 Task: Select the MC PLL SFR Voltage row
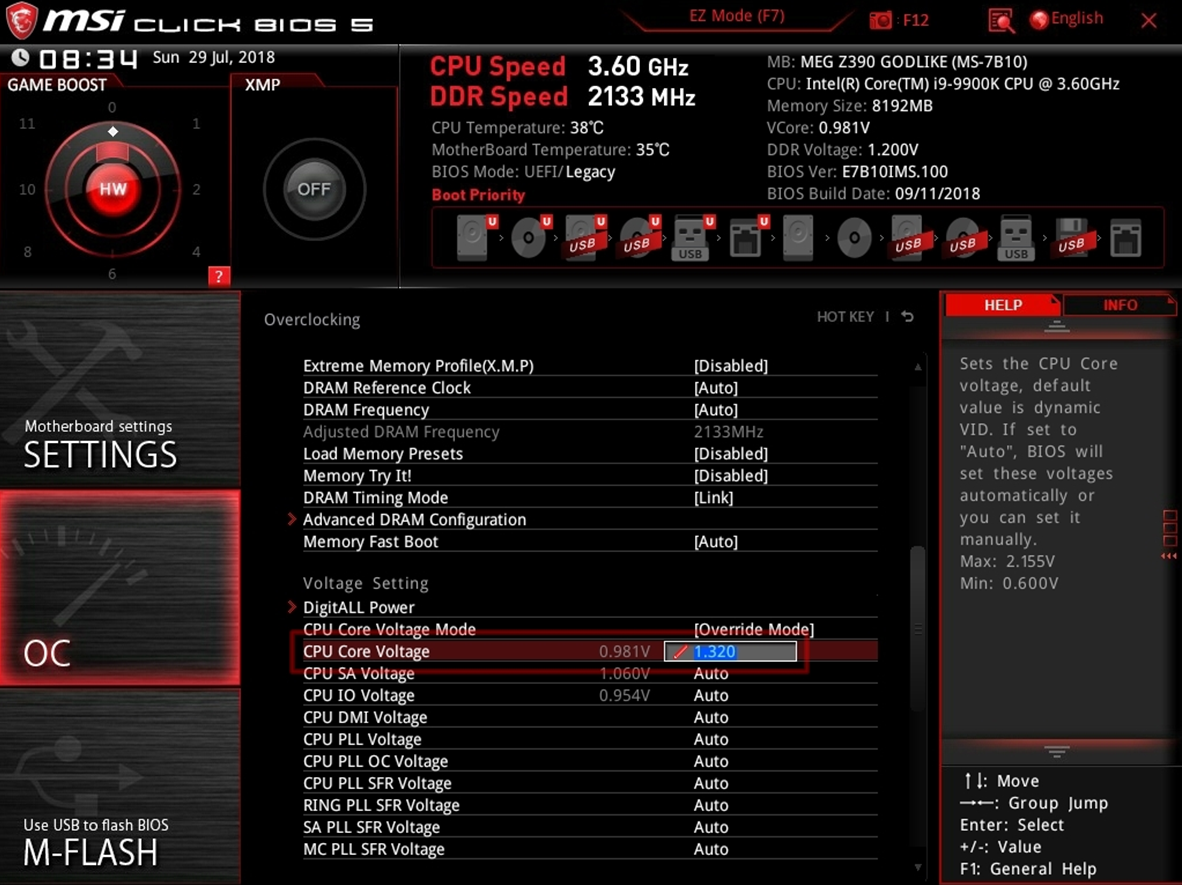pyautogui.click(x=590, y=849)
